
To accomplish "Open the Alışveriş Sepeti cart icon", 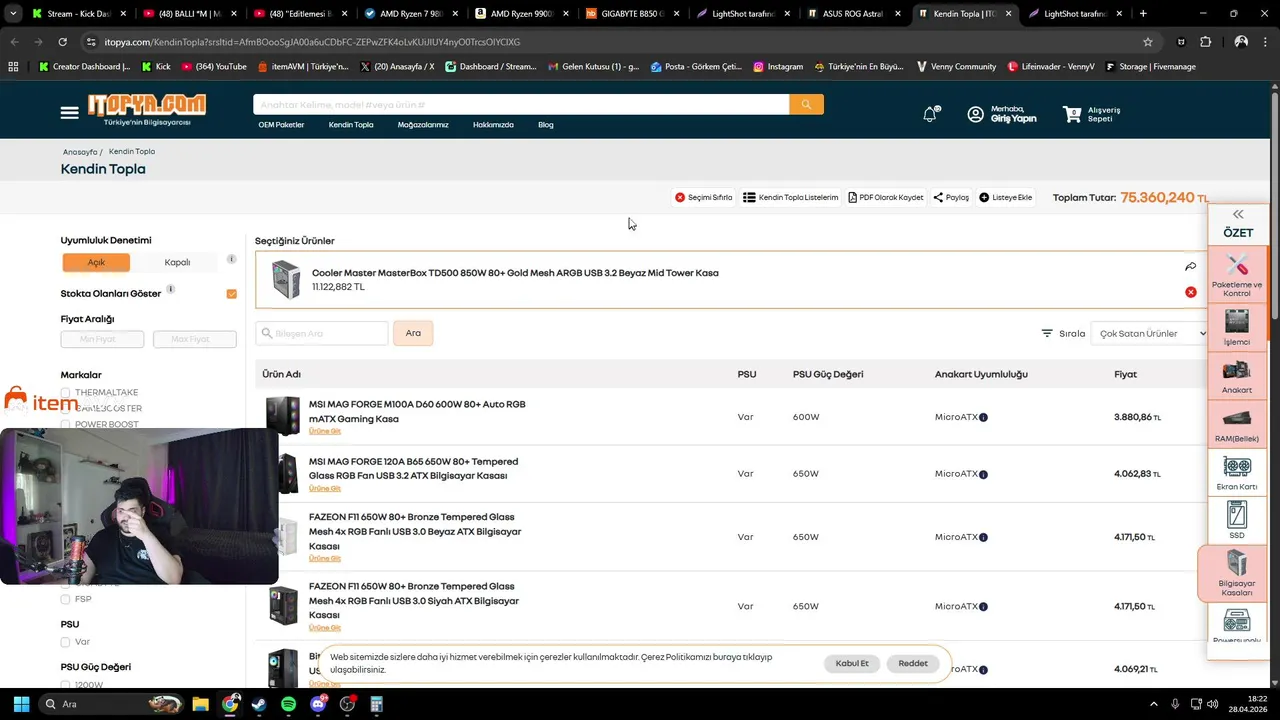I will click(x=1072, y=114).
